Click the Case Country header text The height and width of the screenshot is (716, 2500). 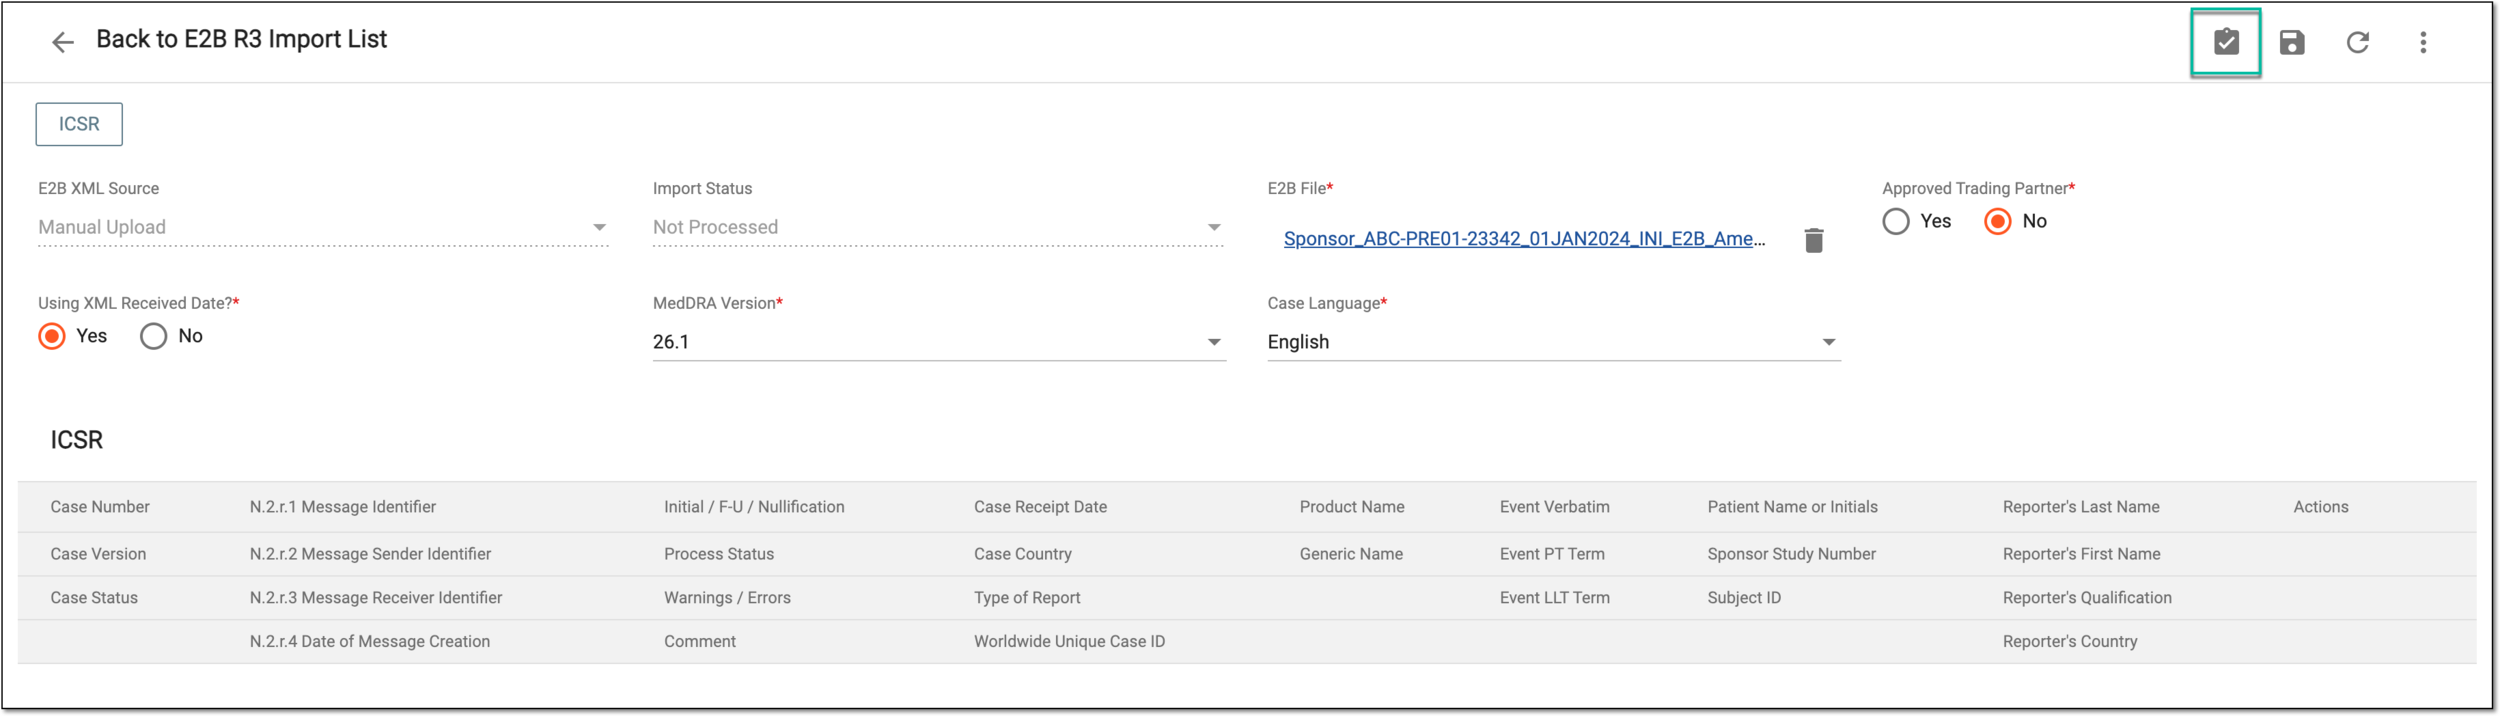coord(1022,554)
